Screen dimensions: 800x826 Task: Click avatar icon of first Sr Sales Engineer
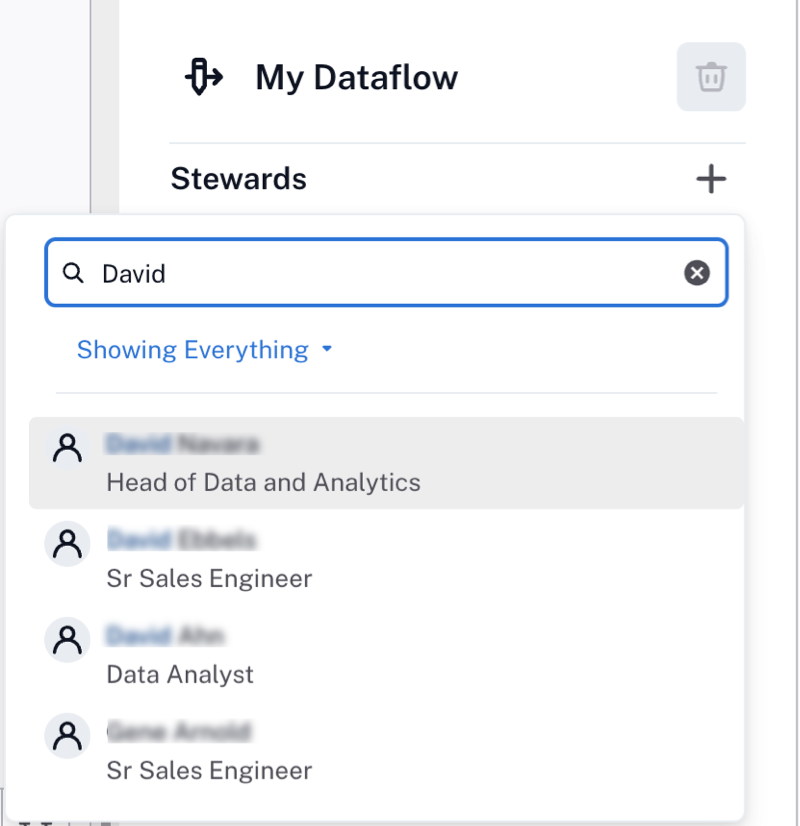67,544
